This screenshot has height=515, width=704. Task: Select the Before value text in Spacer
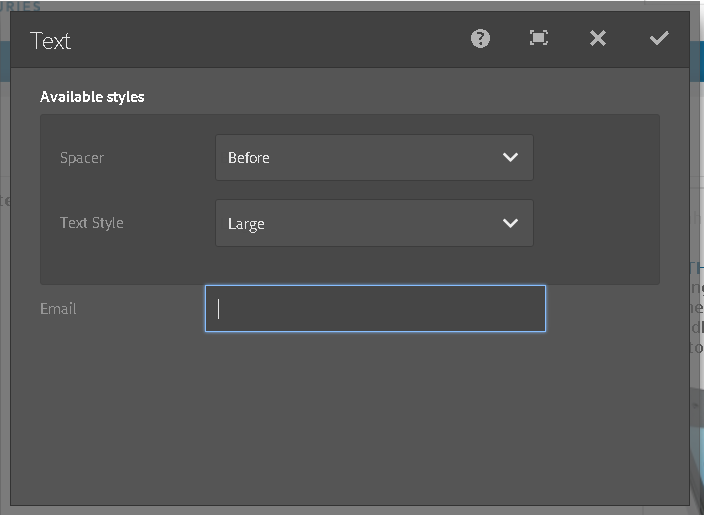[249, 158]
